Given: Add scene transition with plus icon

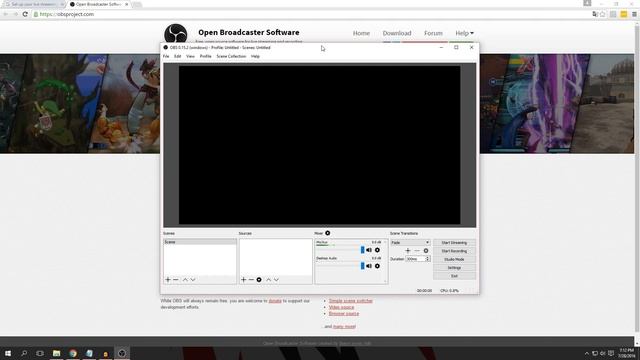Looking at the screenshot, I should point(408,251).
